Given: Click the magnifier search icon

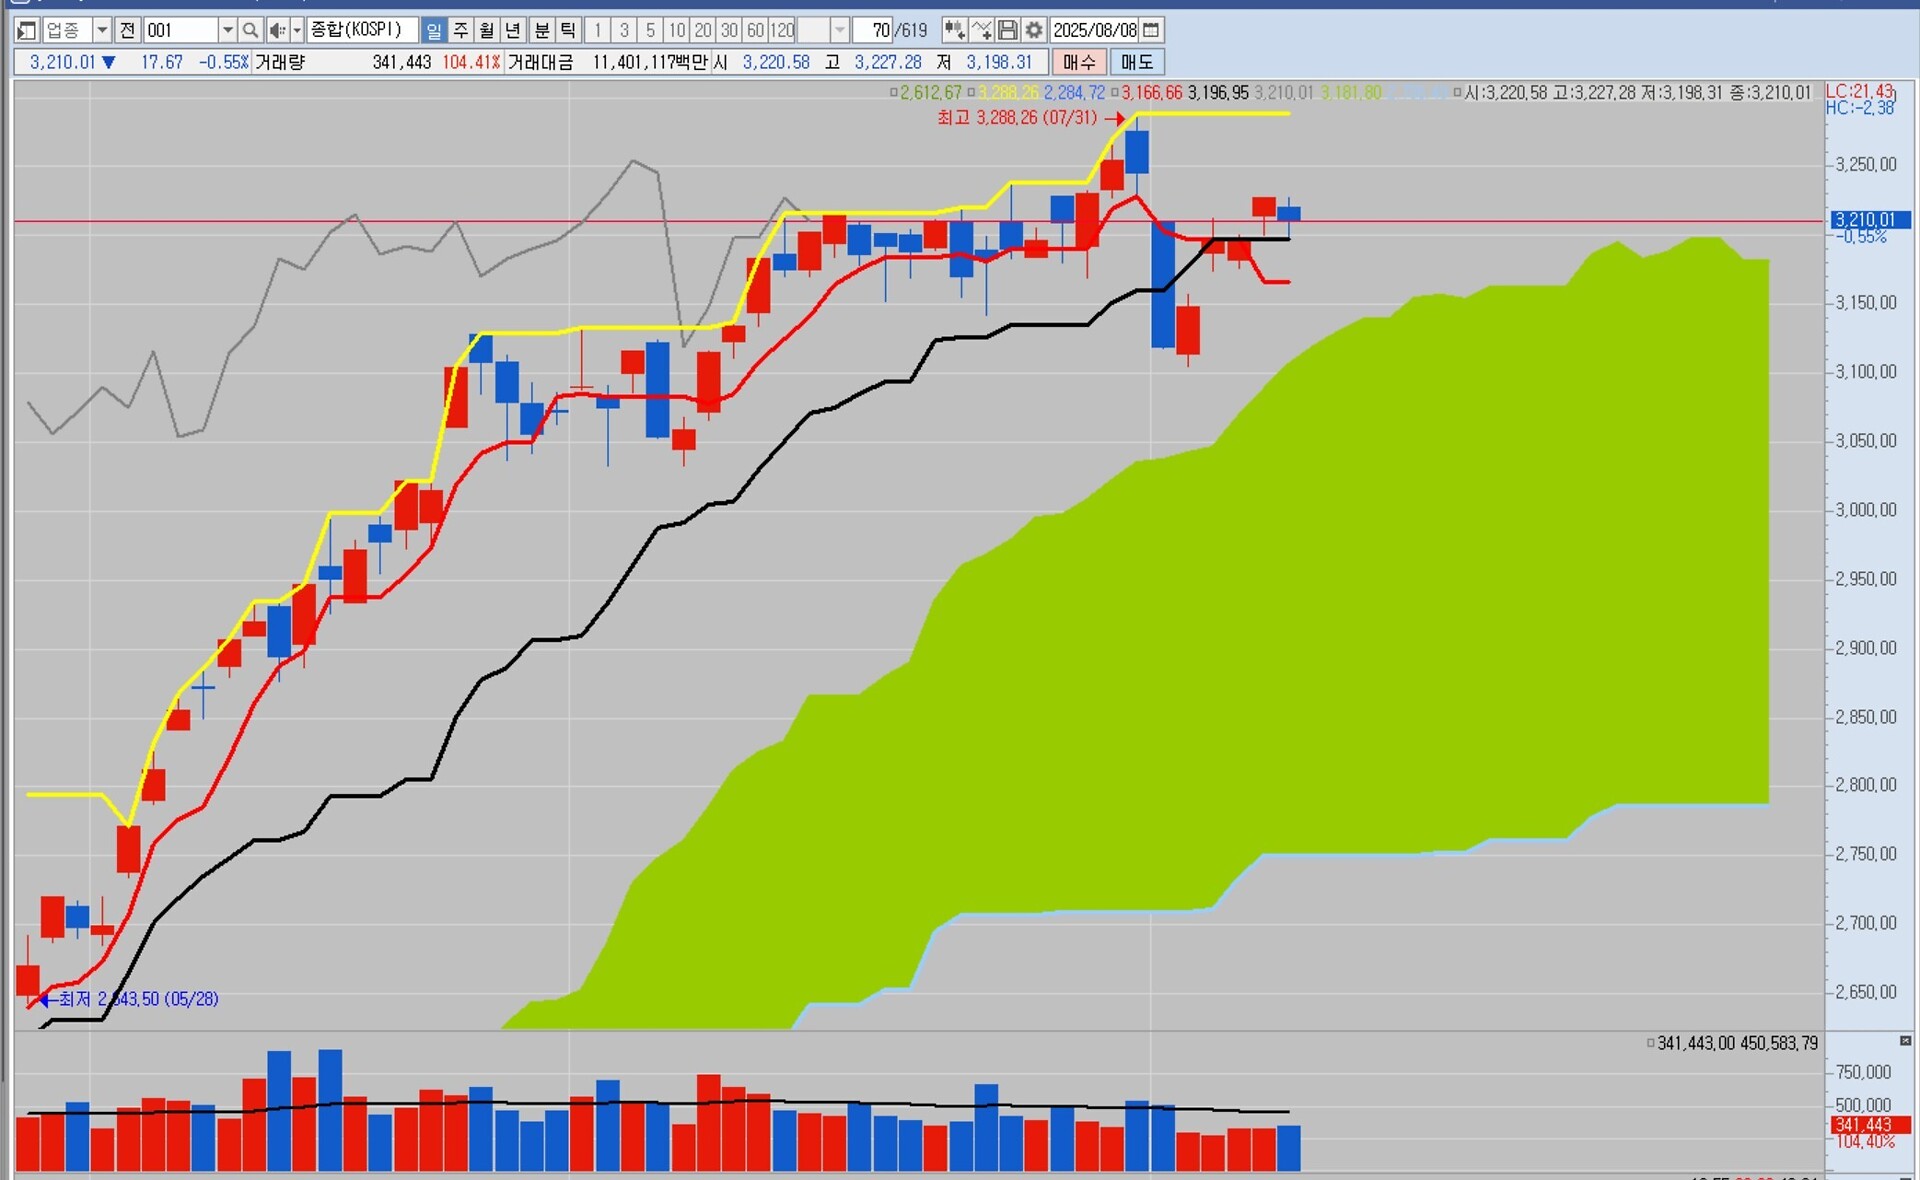Looking at the screenshot, I should (250, 30).
